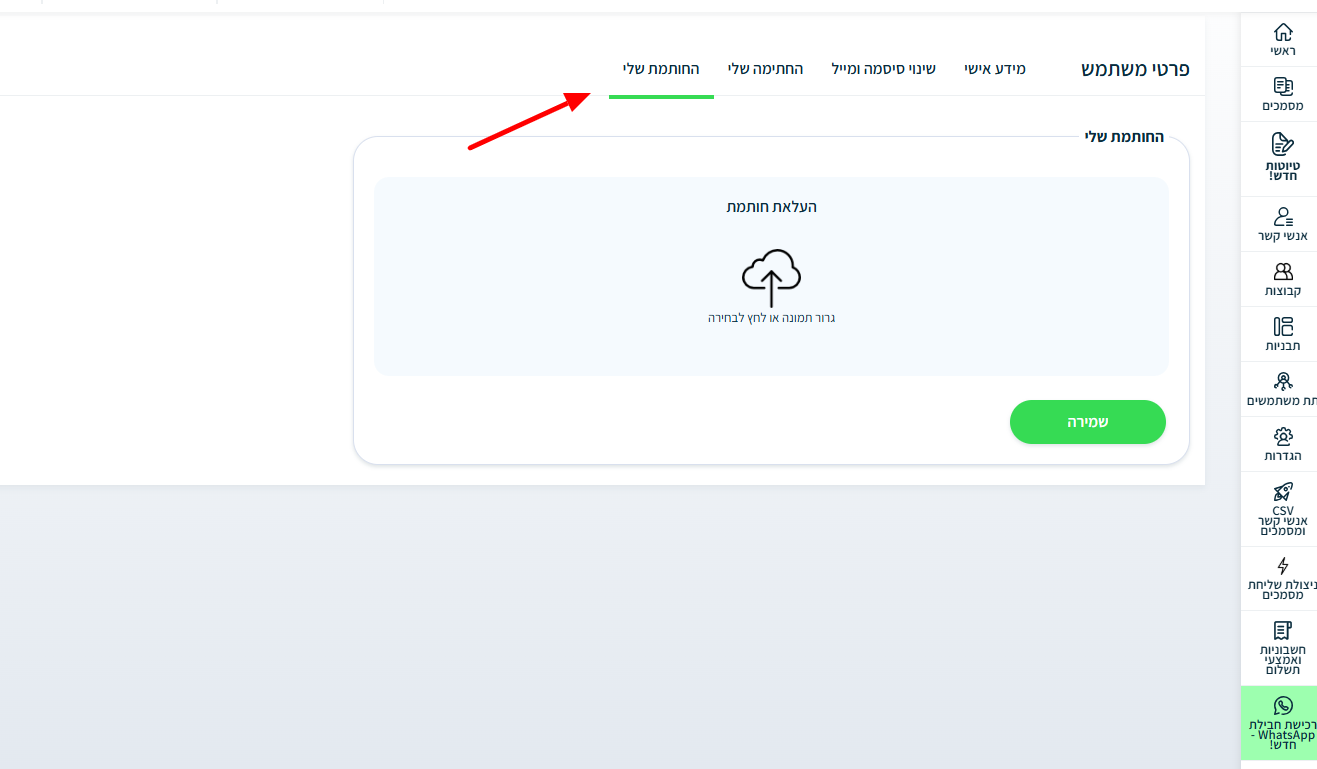Switch to שינוי סיסמה ומייל tab

coord(883,69)
